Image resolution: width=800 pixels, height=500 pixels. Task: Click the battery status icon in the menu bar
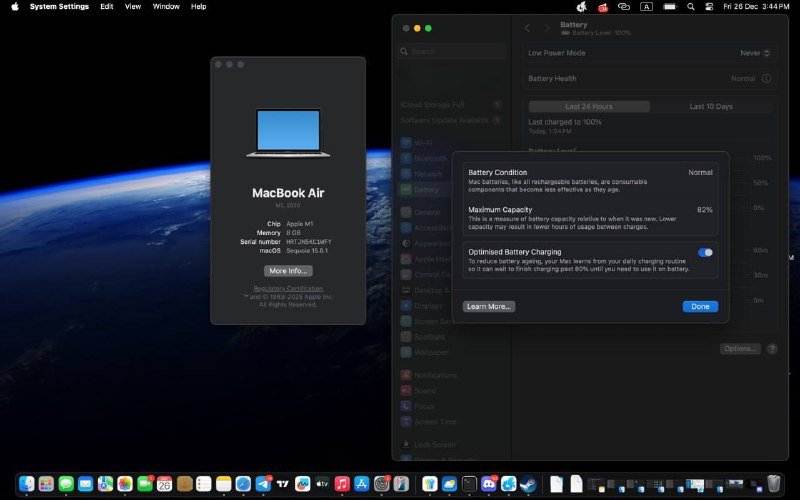[669, 7]
